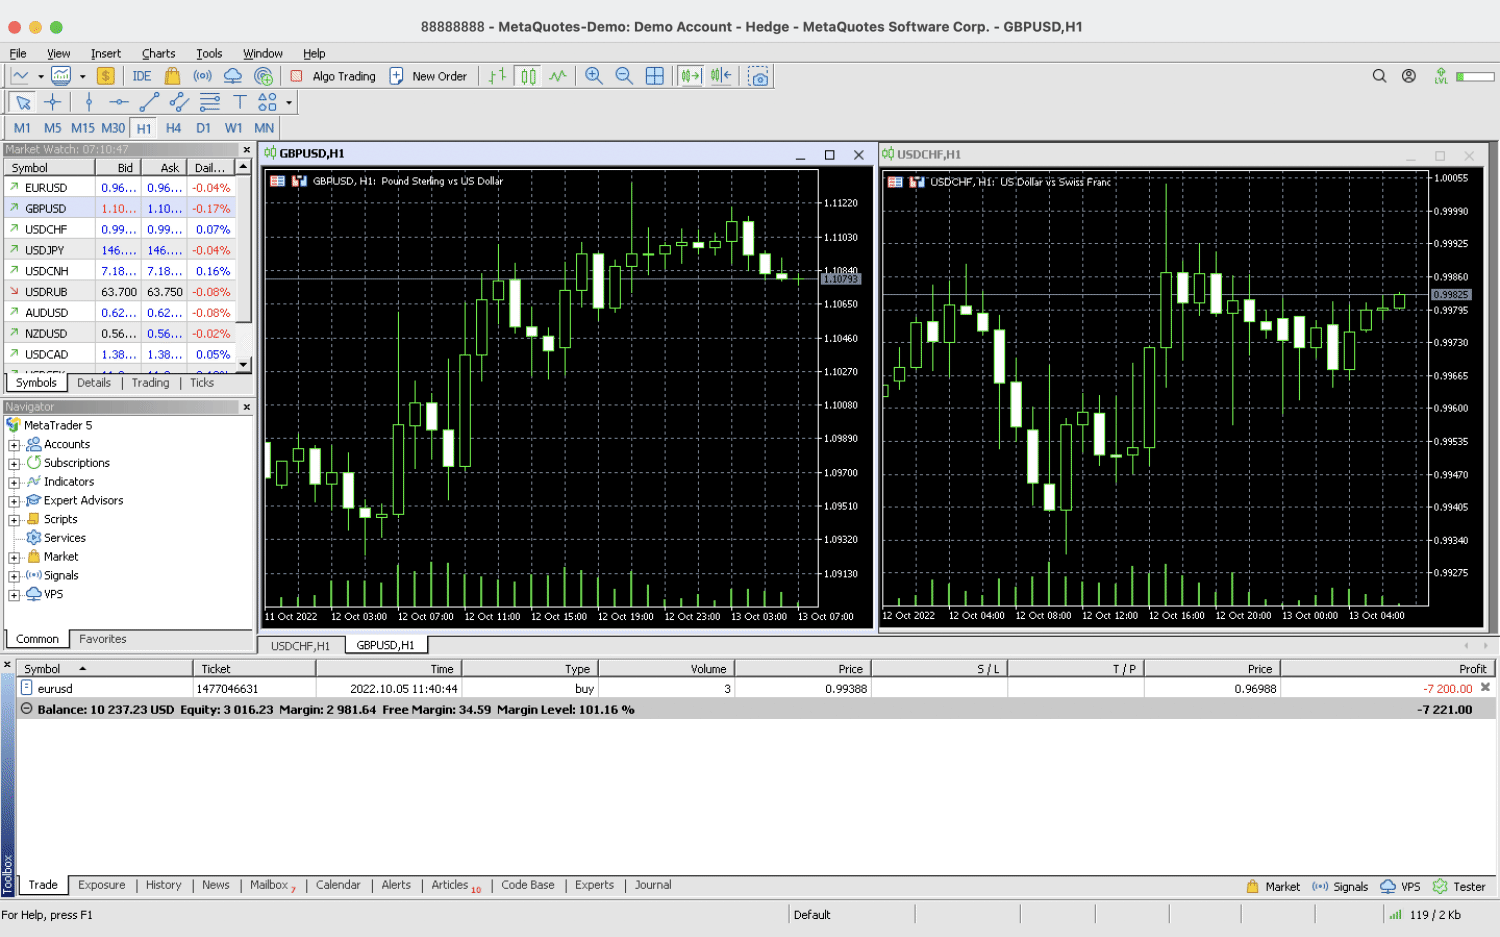Screen dimensions: 1500x937
Task: Select the trendline drawing tool
Action: coord(149,102)
